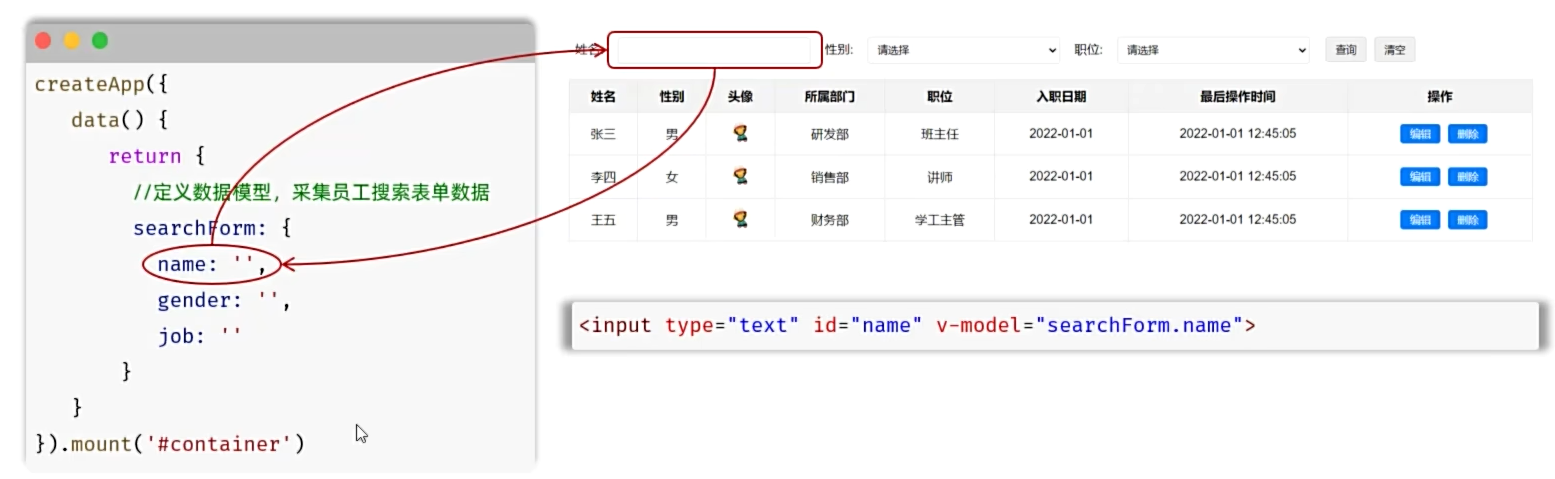1555x479 pixels.
Task: Click the green dot on the code window
Action: (100, 41)
